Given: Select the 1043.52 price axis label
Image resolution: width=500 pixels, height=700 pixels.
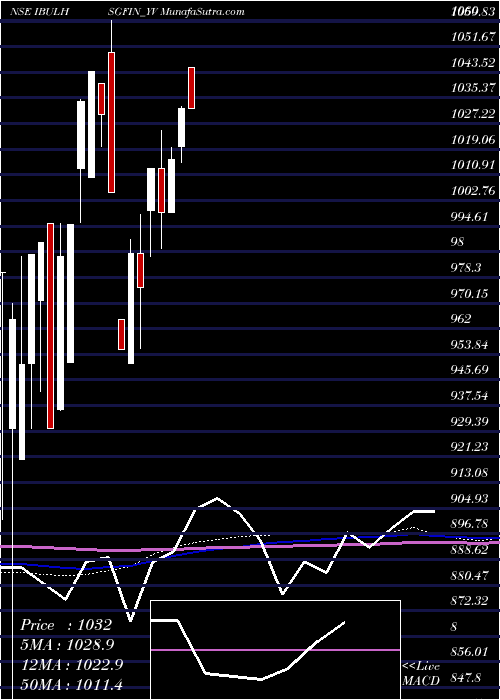Looking at the screenshot, I should [x=473, y=63].
